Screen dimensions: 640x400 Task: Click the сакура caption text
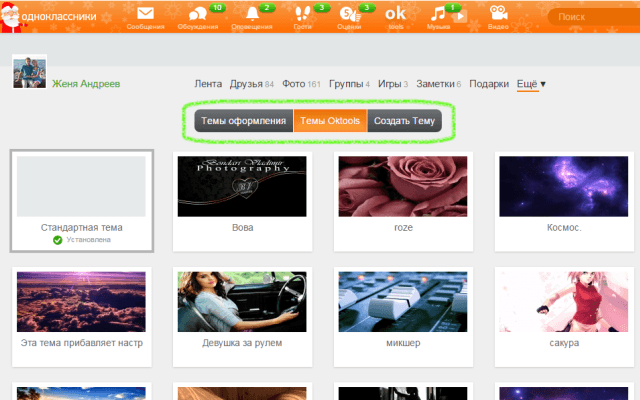pos(564,343)
